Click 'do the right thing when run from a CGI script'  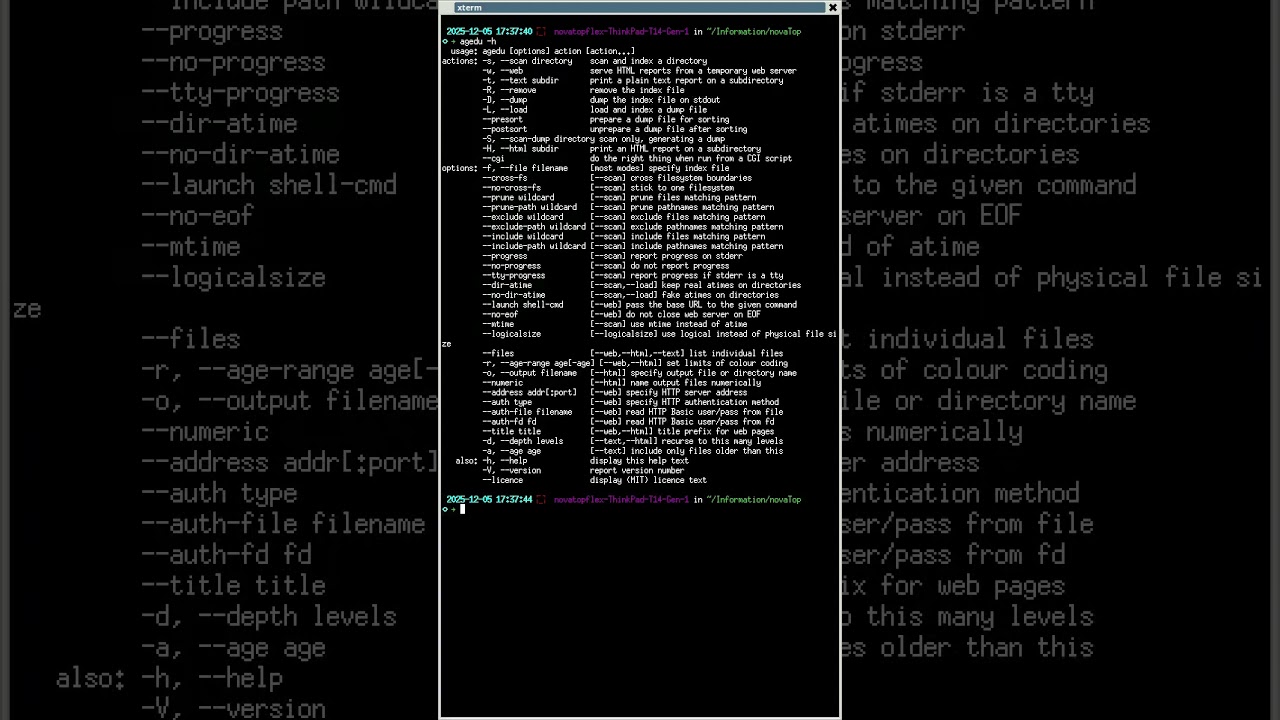coord(691,158)
